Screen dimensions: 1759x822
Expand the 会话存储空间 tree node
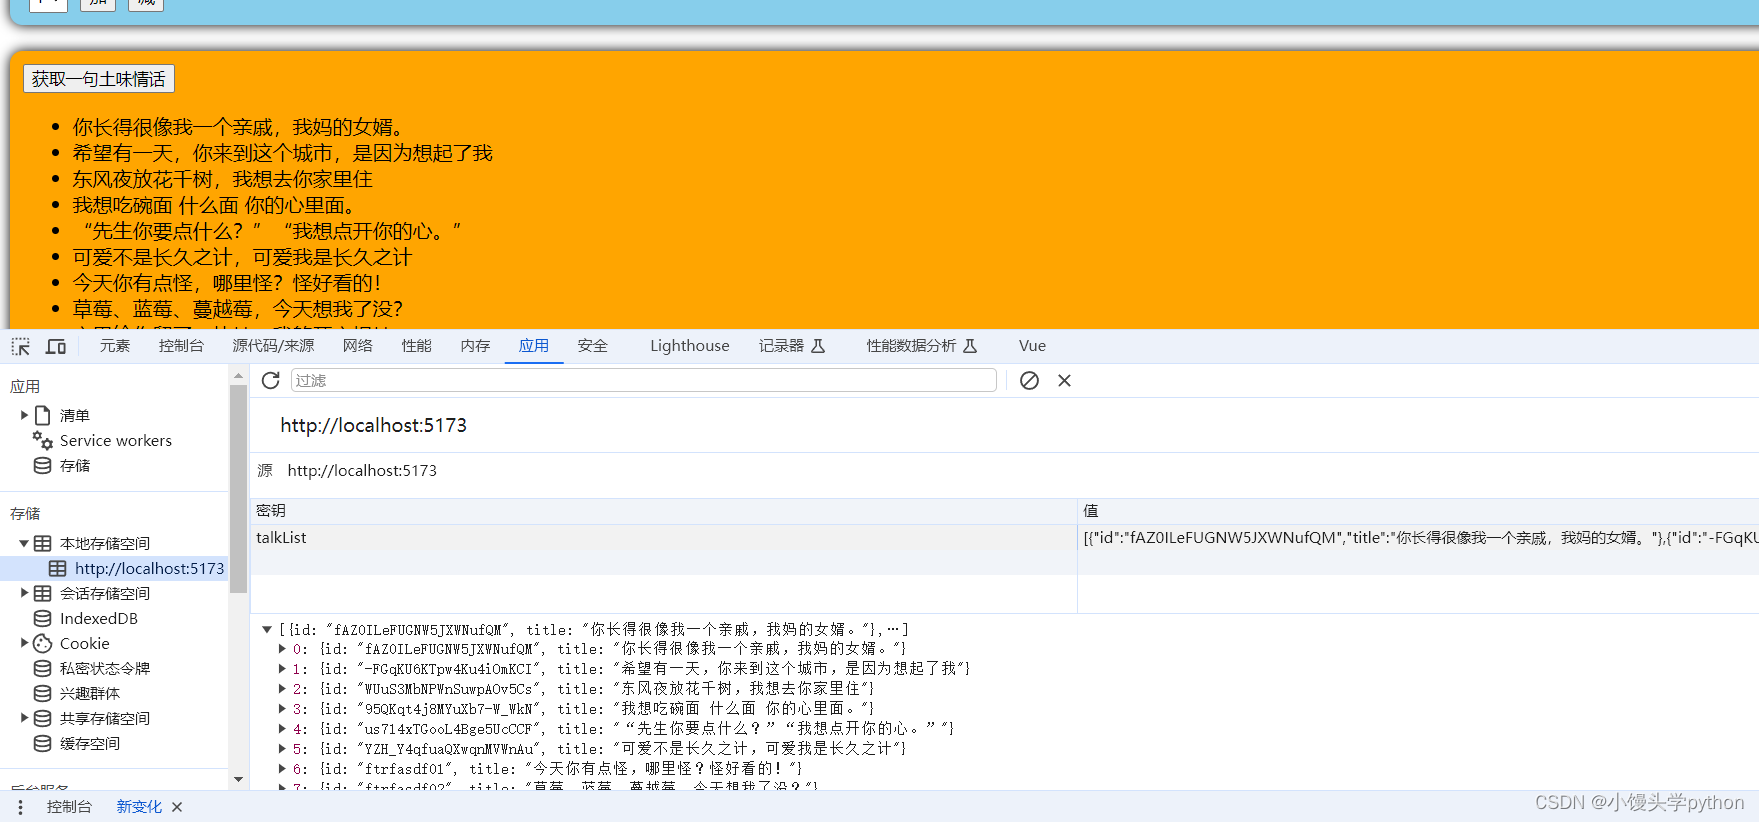click(x=24, y=593)
